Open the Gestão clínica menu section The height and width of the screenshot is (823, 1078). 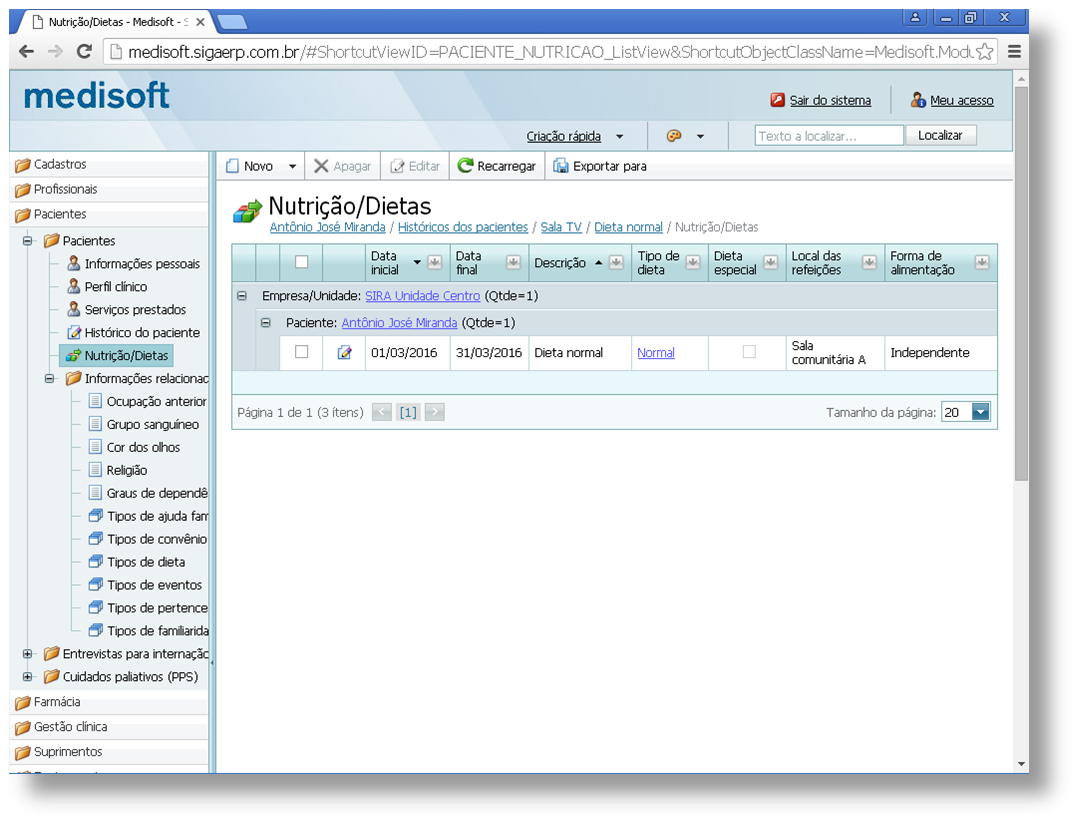(x=110, y=727)
